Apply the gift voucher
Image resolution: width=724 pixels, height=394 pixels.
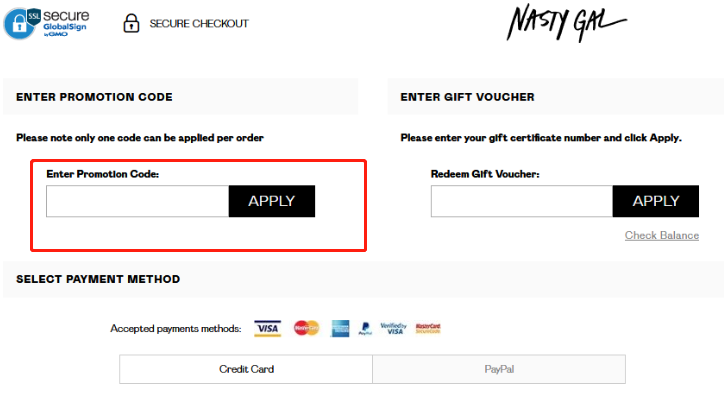tap(656, 201)
